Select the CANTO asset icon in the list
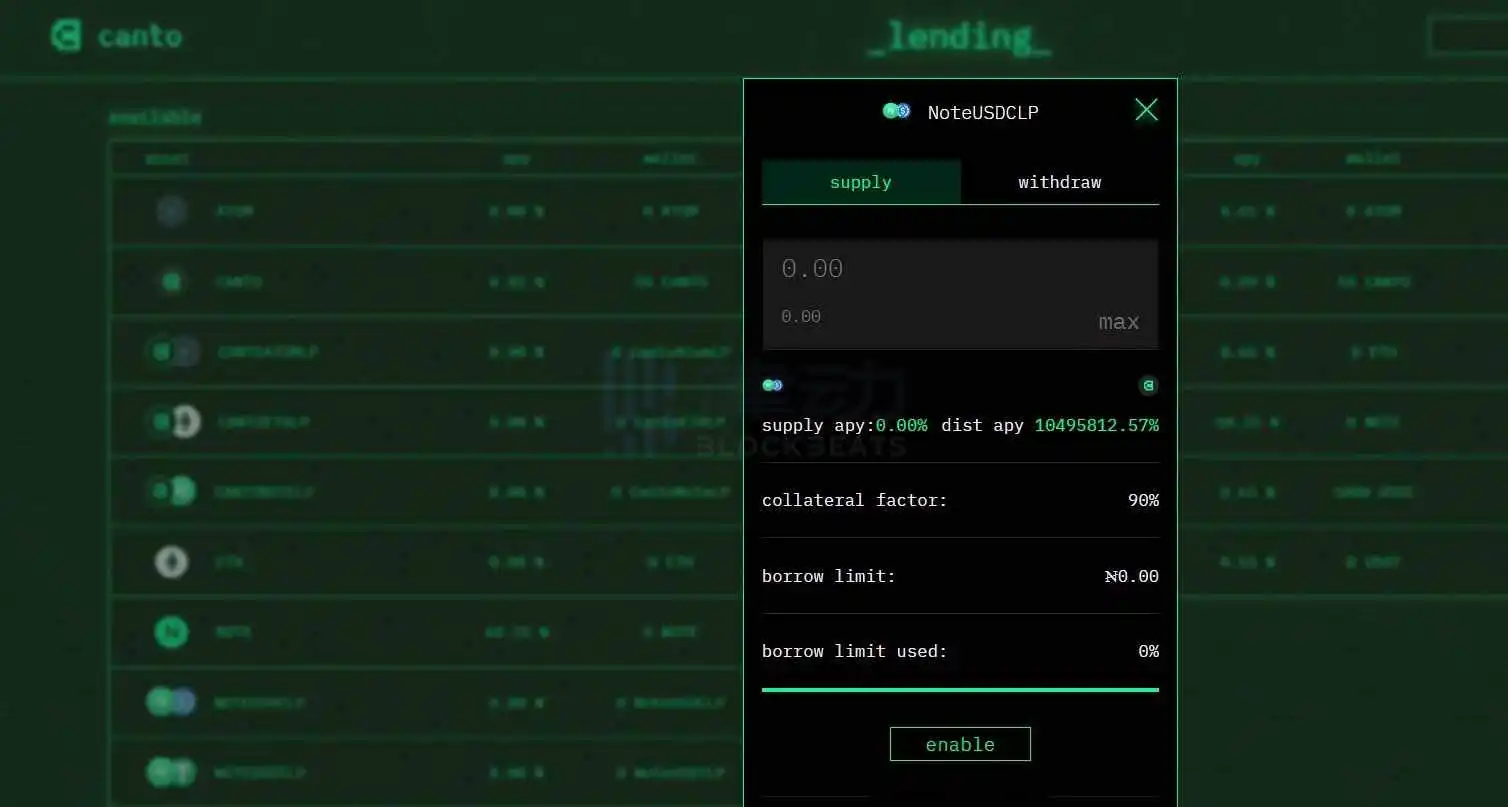The width and height of the screenshot is (1508, 807). pos(172,282)
